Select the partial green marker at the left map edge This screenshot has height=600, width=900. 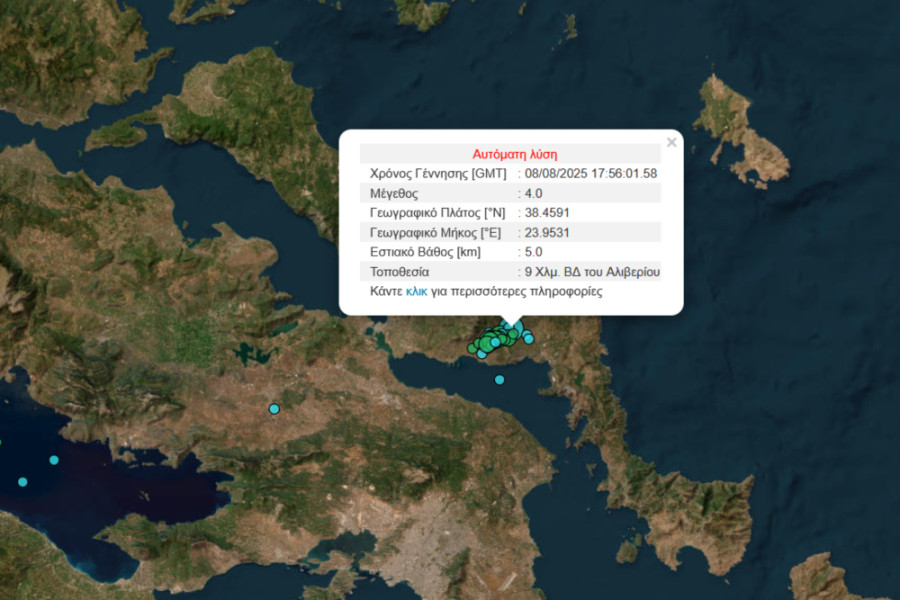click(1, 443)
